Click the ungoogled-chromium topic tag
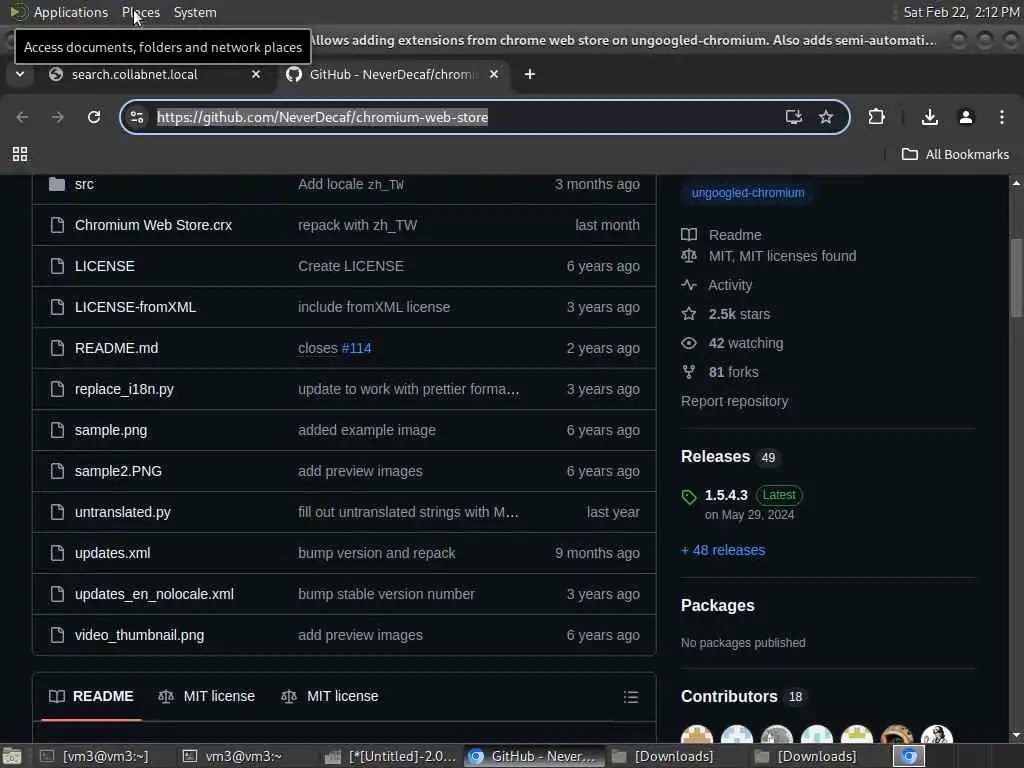The width and height of the screenshot is (1024, 768). (748, 193)
